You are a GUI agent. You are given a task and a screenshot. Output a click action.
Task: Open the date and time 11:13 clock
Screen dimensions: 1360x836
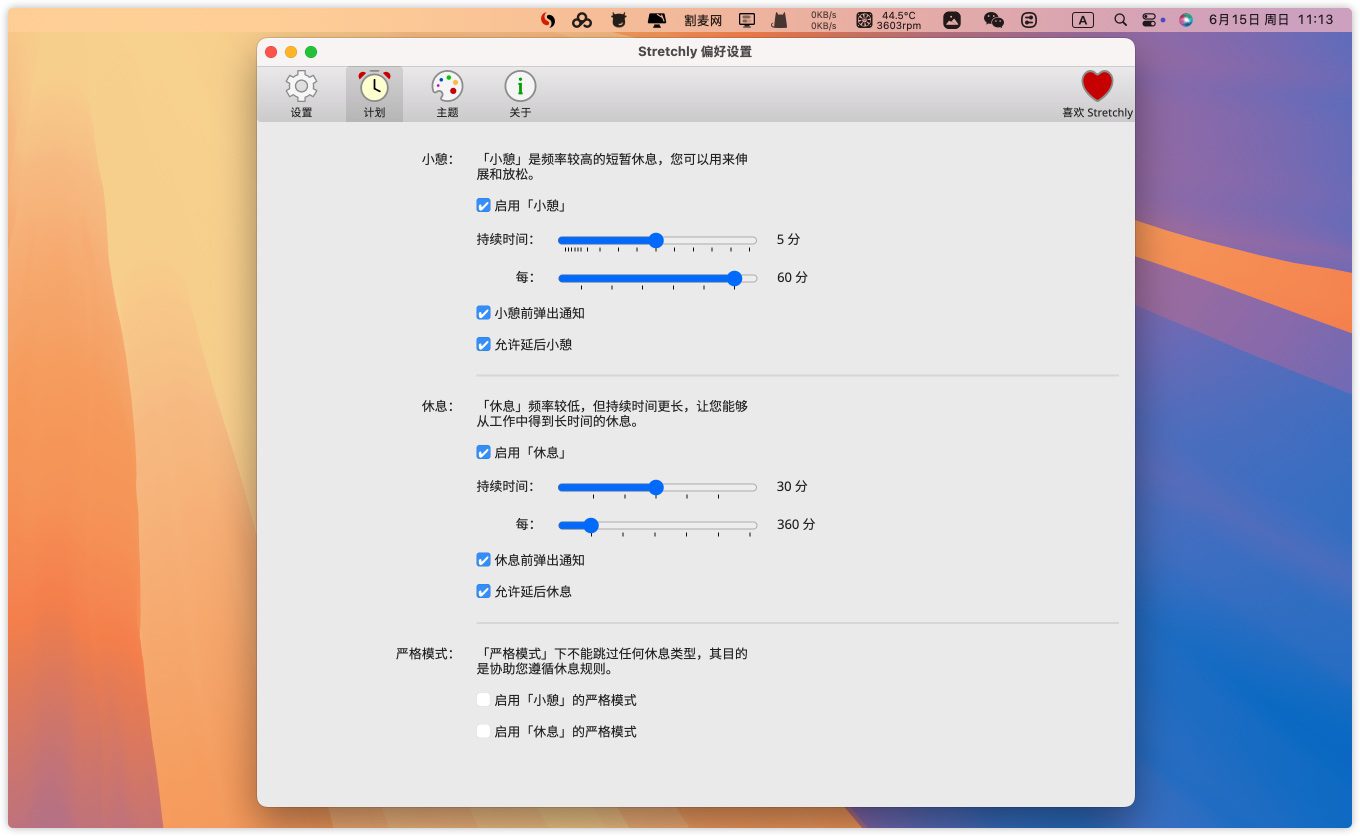(1271, 20)
